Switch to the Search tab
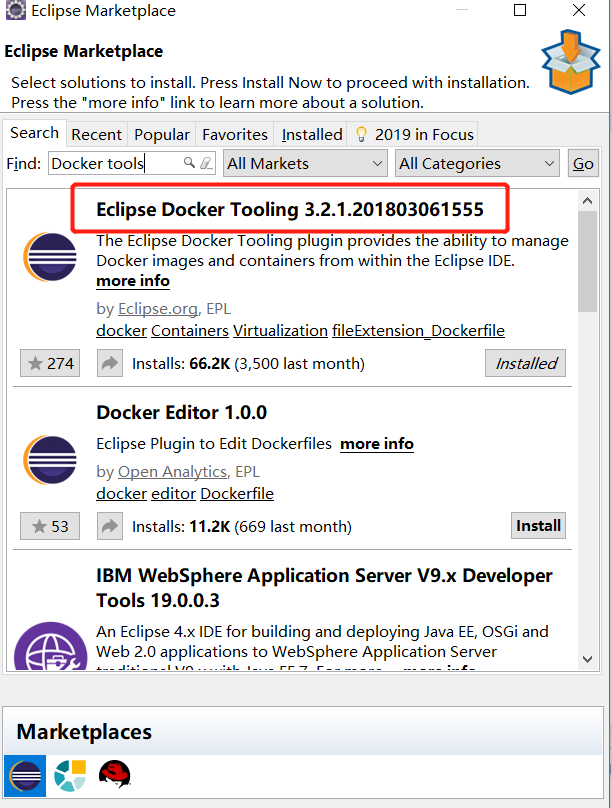The image size is (612, 808). point(35,133)
